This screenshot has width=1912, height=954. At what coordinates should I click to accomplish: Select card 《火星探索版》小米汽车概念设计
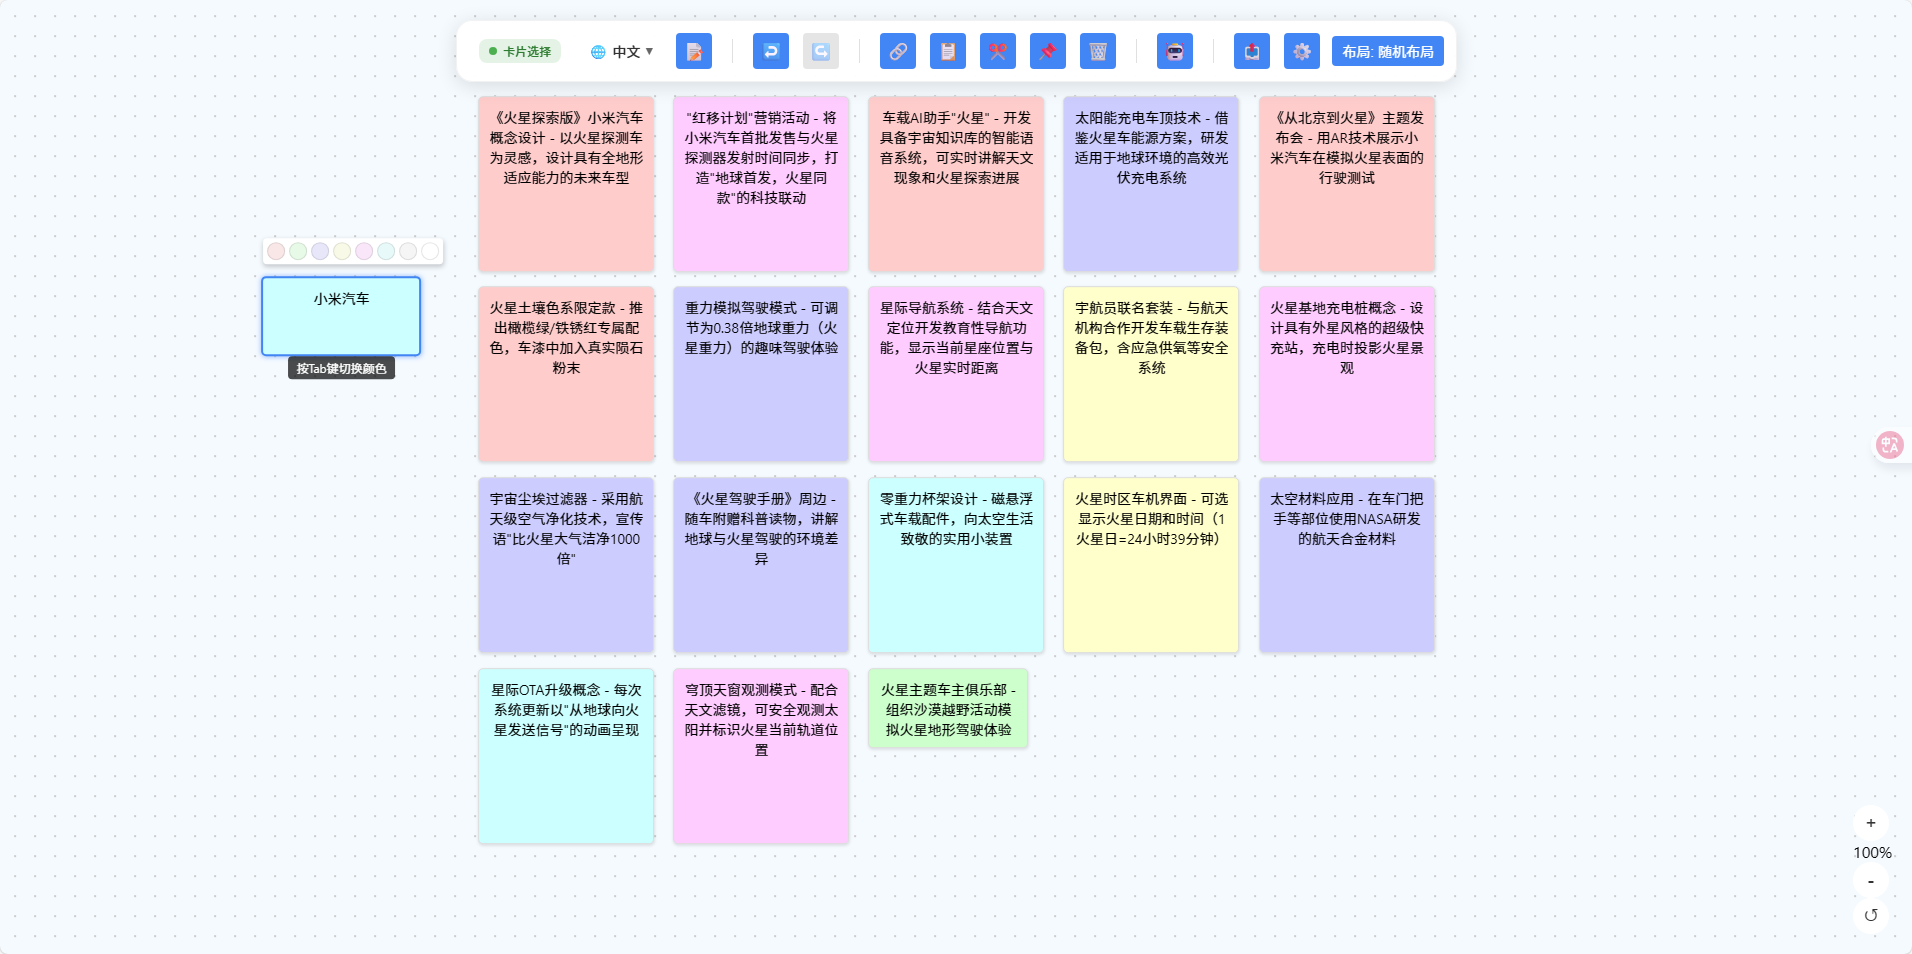(x=566, y=184)
